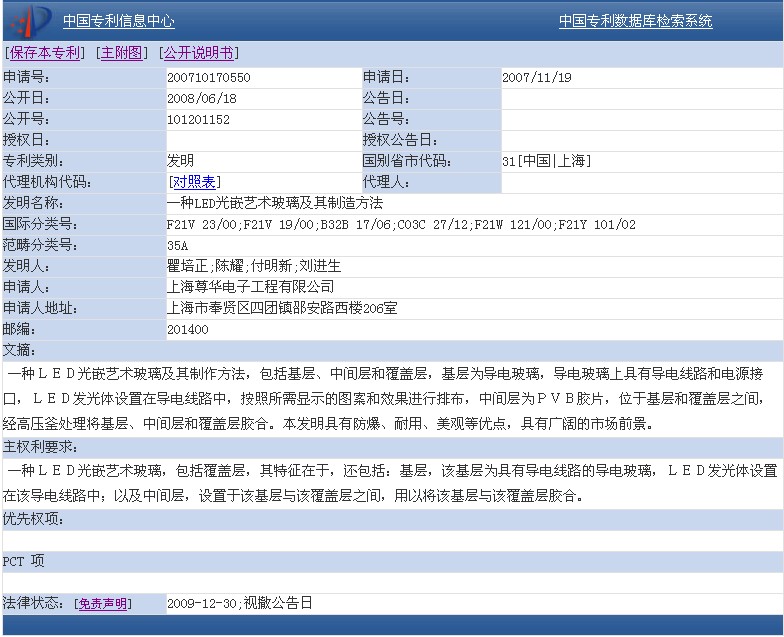
Task: Click the application date 2007/11/19
Action: tap(536, 77)
